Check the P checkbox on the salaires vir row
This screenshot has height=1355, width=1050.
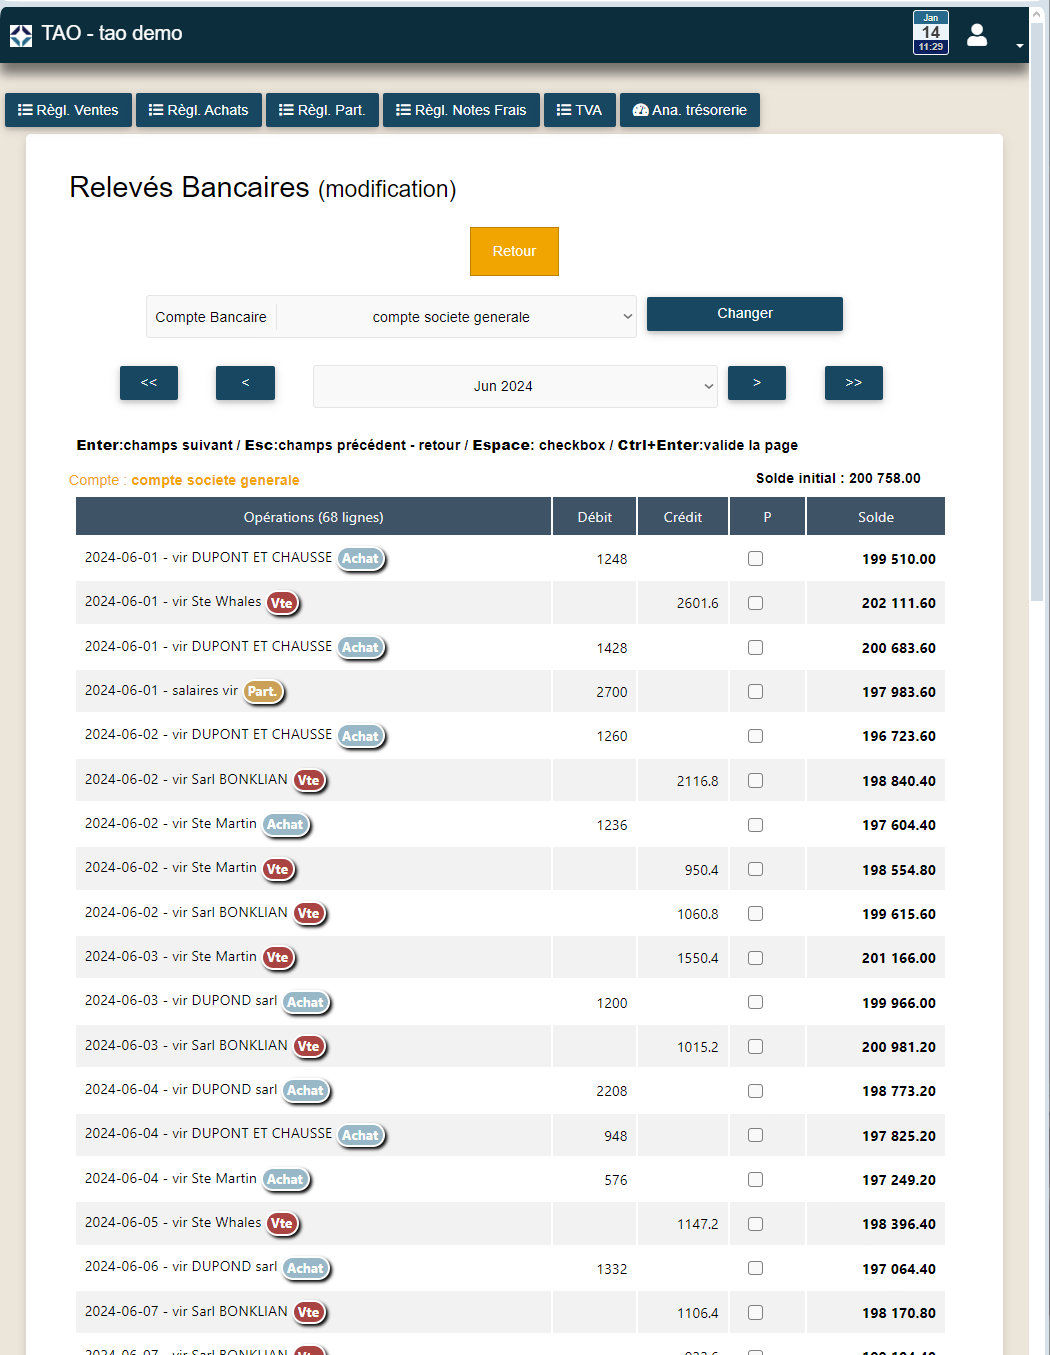click(755, 691)
